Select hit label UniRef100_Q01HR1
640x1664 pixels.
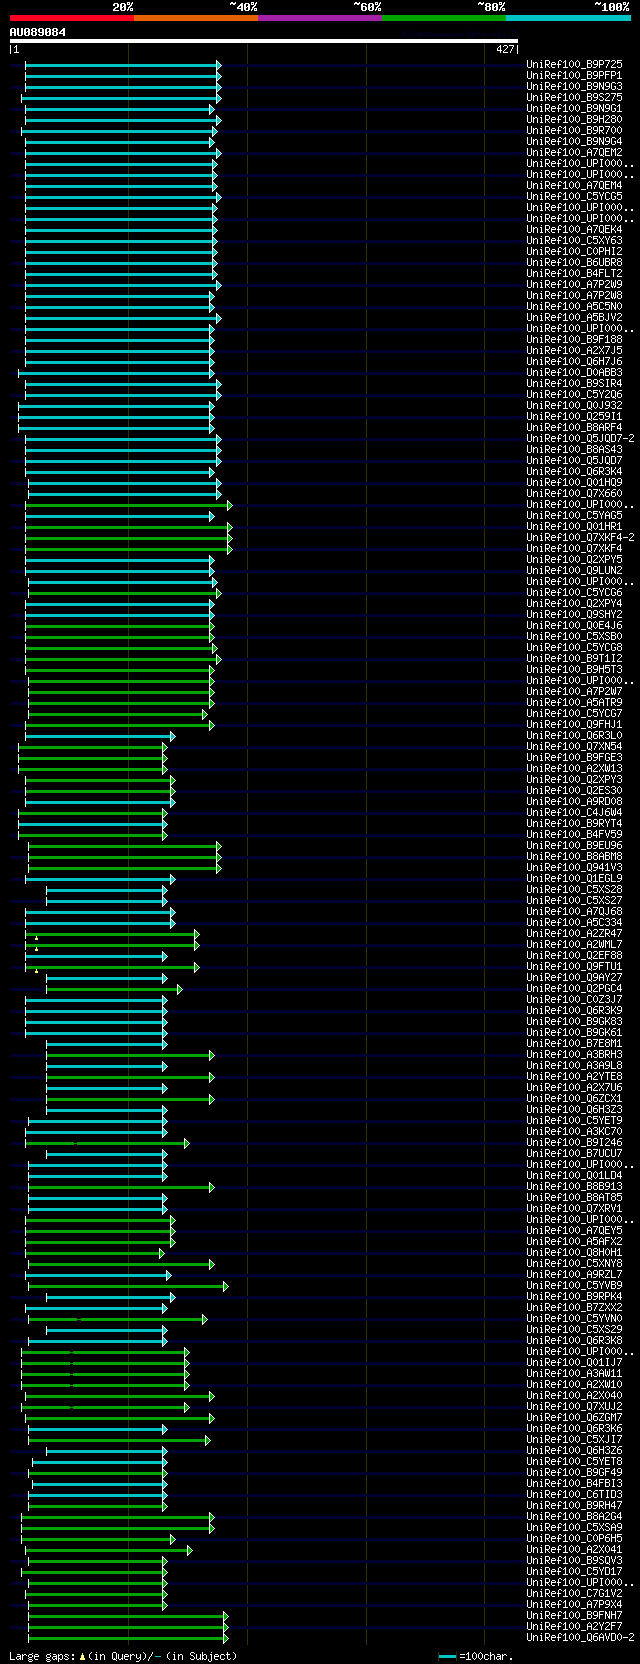pyautogui.click(x=574, y=526)
